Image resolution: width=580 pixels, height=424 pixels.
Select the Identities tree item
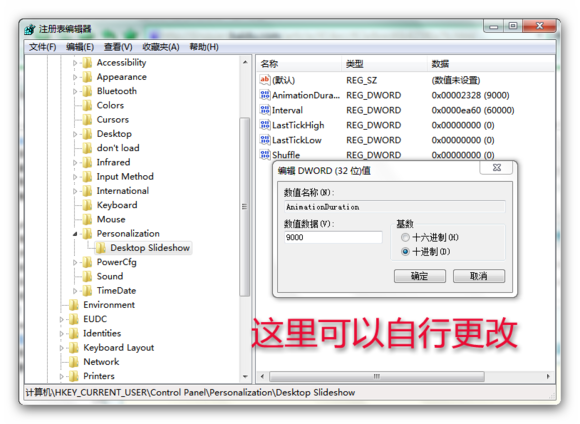102,333
